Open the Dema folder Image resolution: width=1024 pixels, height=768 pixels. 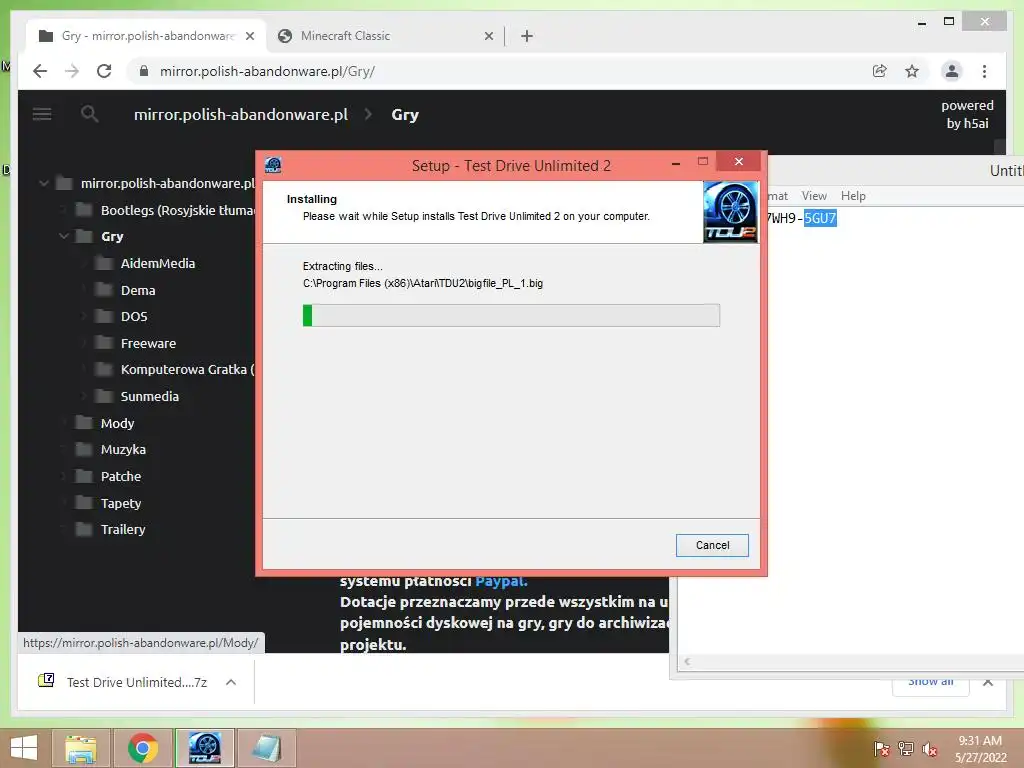[138, 290]
